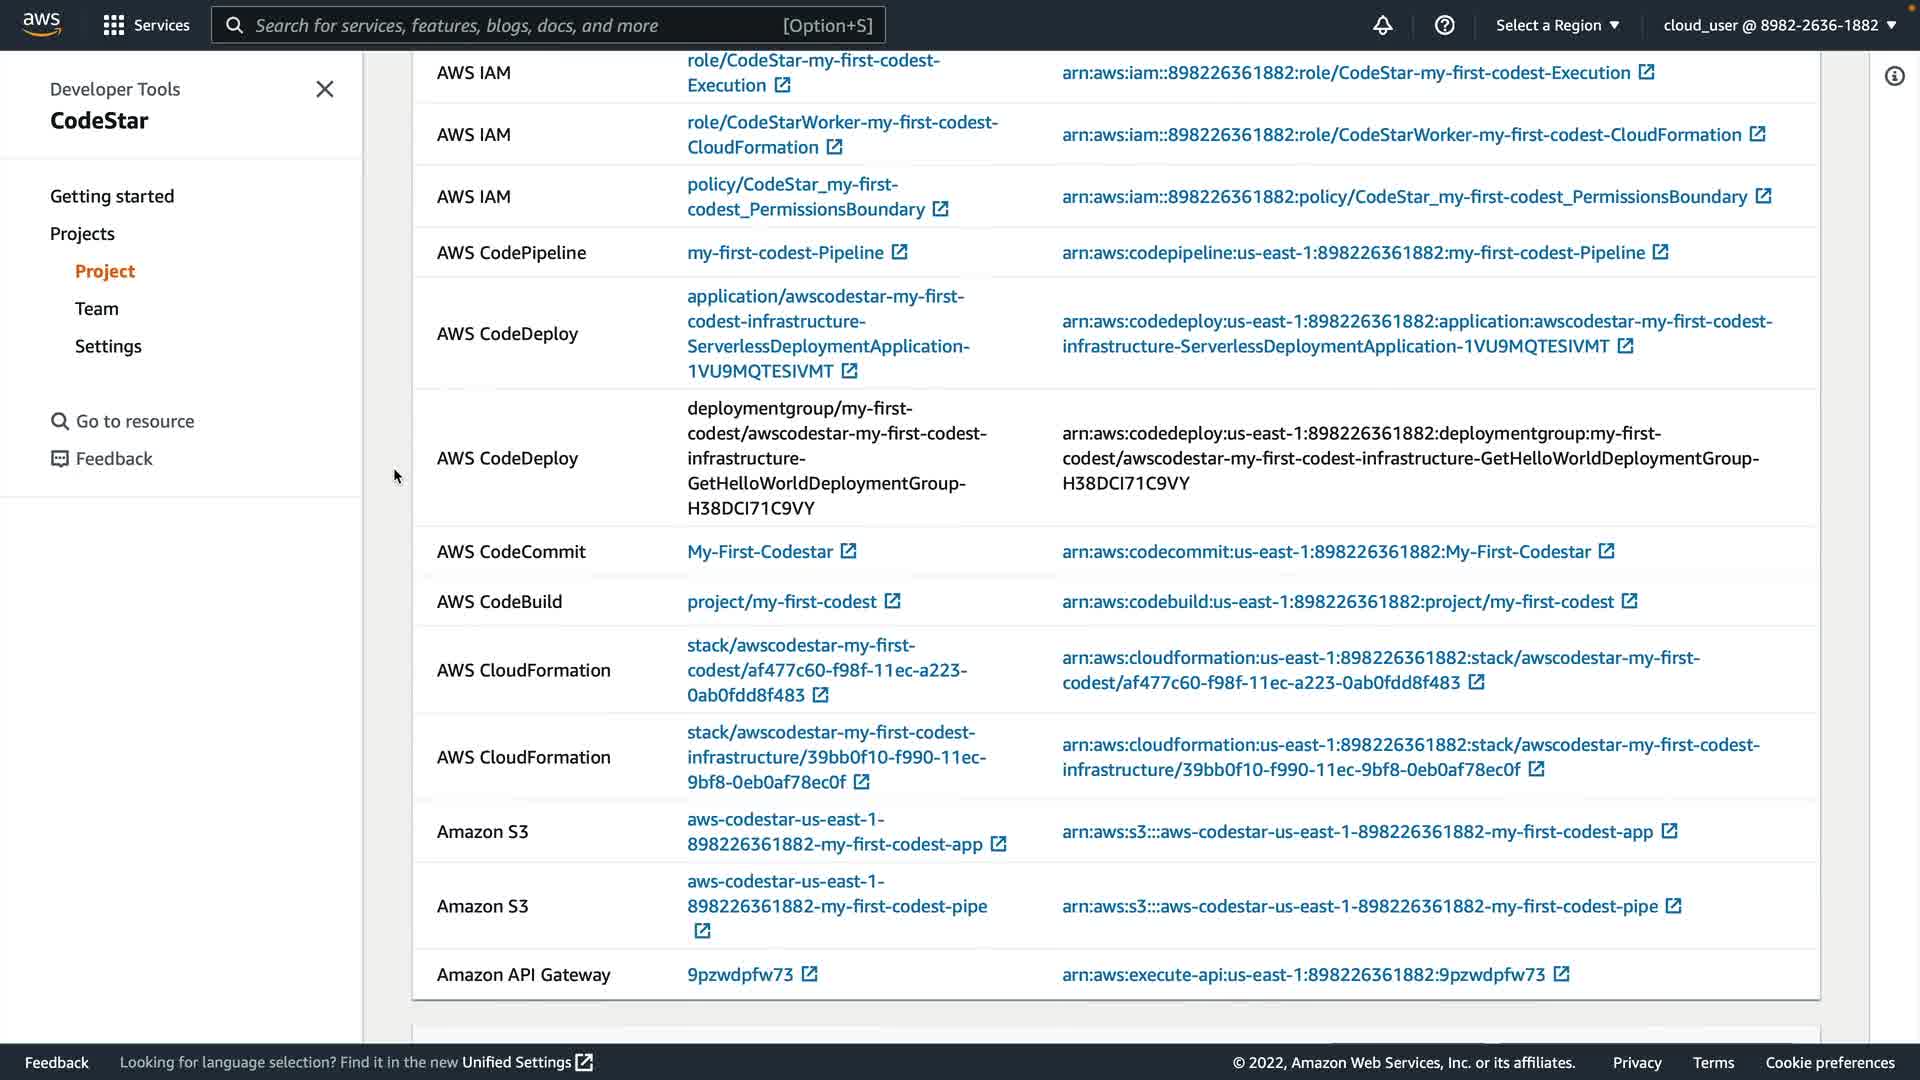The width and height of the screenshot is (1920, 1080).
Task: Click external link icon beside project/my-first-codest
Action: pyautogui.click(x=892, y=601)
